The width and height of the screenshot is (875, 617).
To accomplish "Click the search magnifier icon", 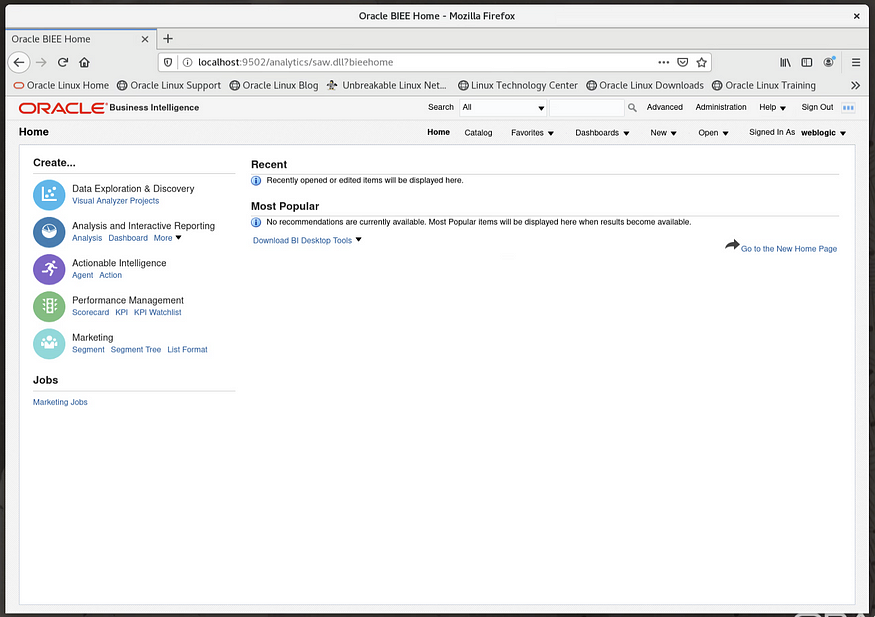I will [x=632, y=108].
